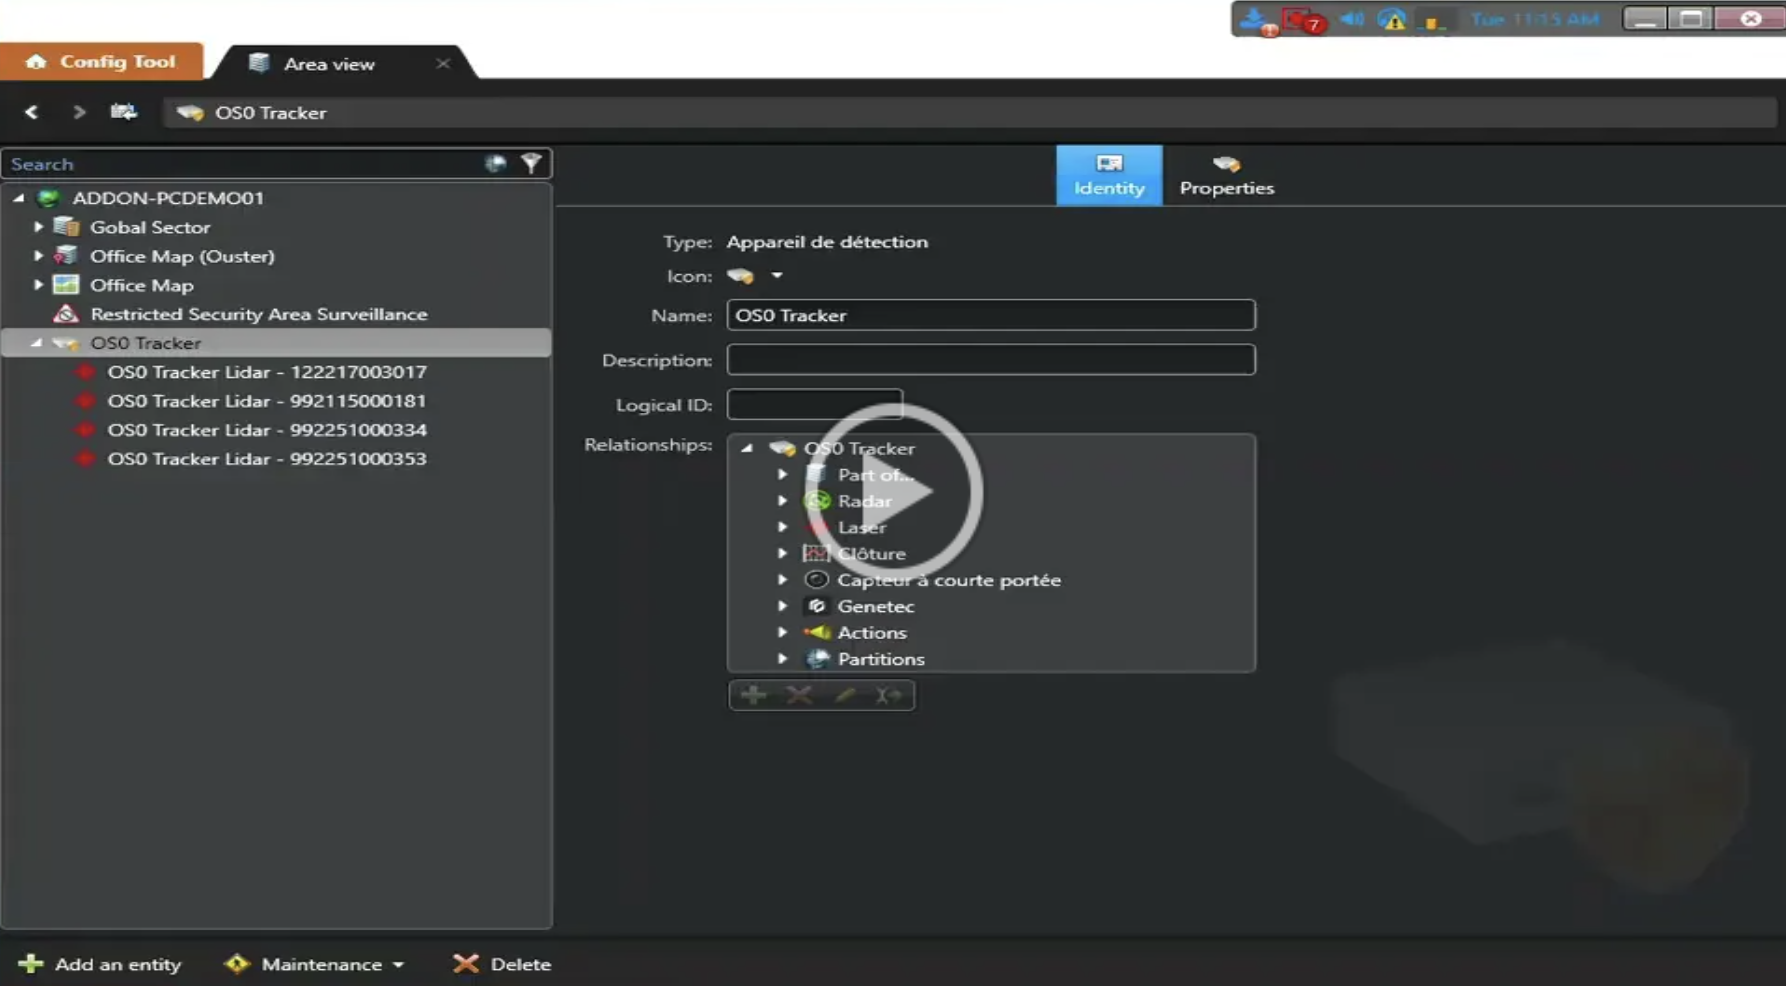Click the Clôture fence icon
The height and width of the screenshot is (986, 1786).
(817, 553)
